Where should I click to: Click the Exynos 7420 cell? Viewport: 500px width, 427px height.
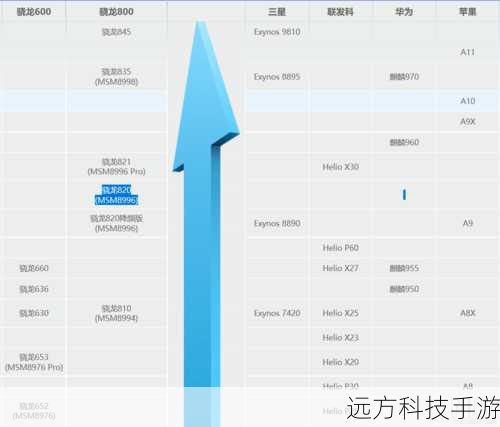[x=277, y=313]
